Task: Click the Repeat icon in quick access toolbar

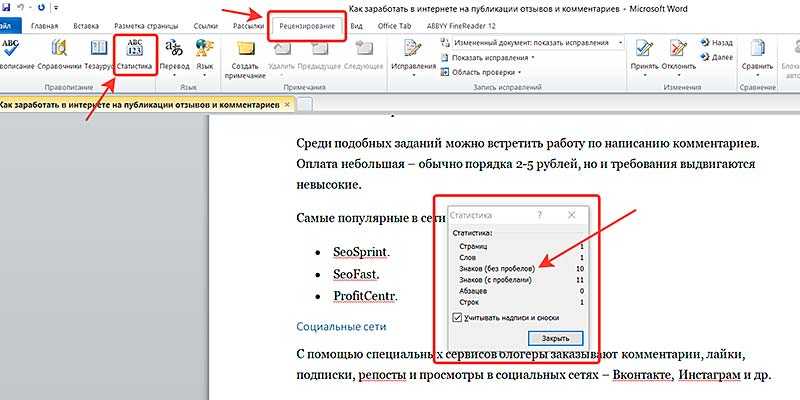Action: click(41, 8)
